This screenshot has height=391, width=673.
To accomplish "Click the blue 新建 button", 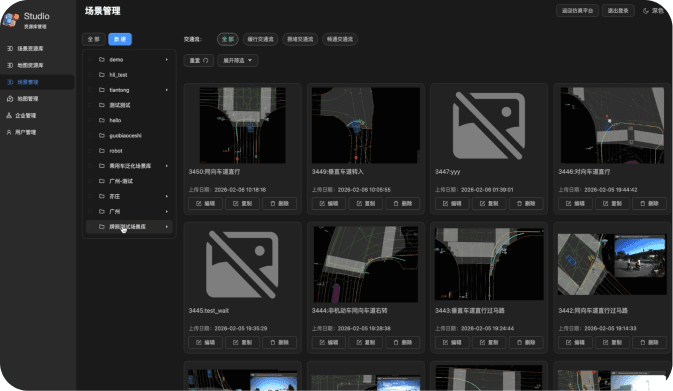I will [x=120, y=39].
